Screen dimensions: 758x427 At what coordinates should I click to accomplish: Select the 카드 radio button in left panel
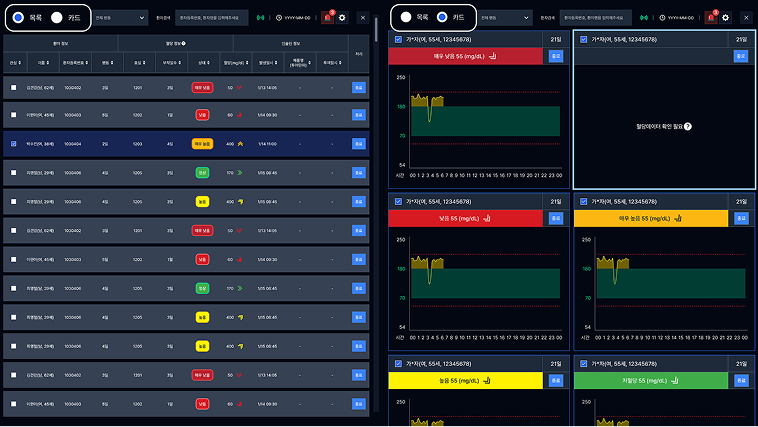(x=57, y=17)
